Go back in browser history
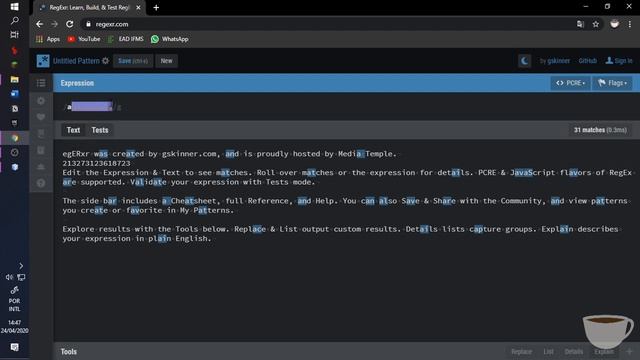 coord(39,24)
